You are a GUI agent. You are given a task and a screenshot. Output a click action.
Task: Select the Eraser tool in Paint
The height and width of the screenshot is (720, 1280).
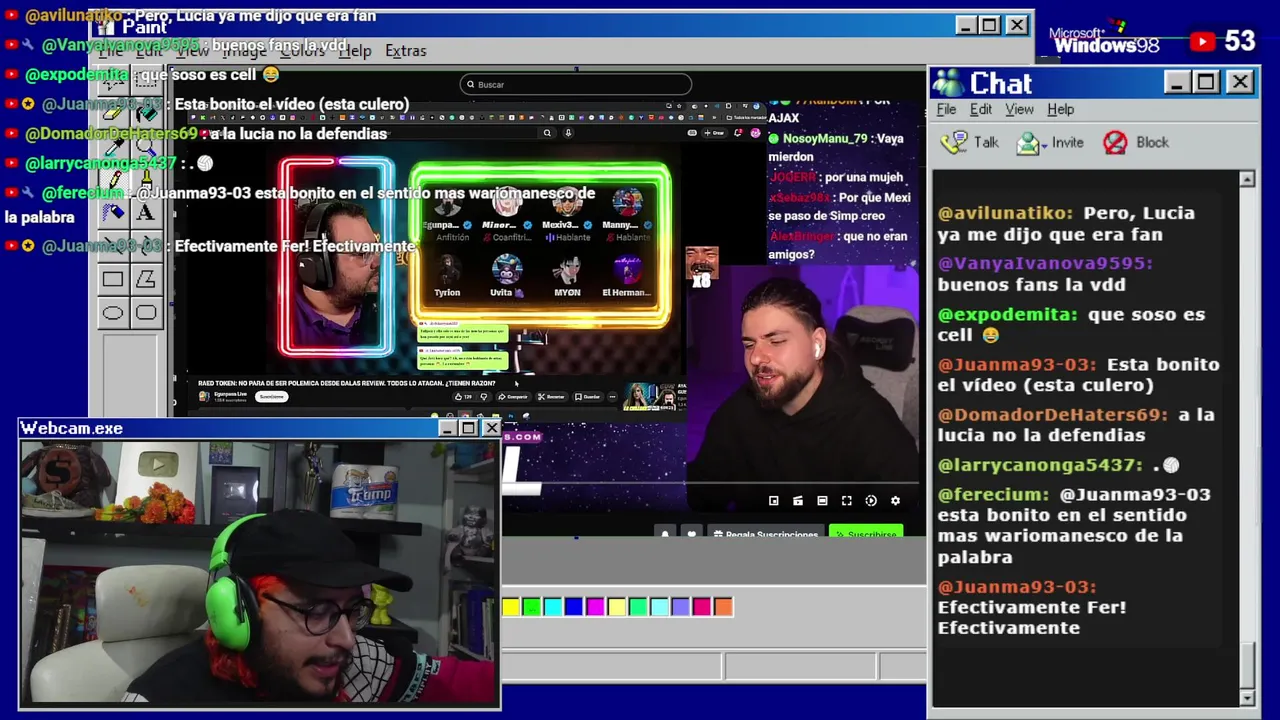click(113, 112)
